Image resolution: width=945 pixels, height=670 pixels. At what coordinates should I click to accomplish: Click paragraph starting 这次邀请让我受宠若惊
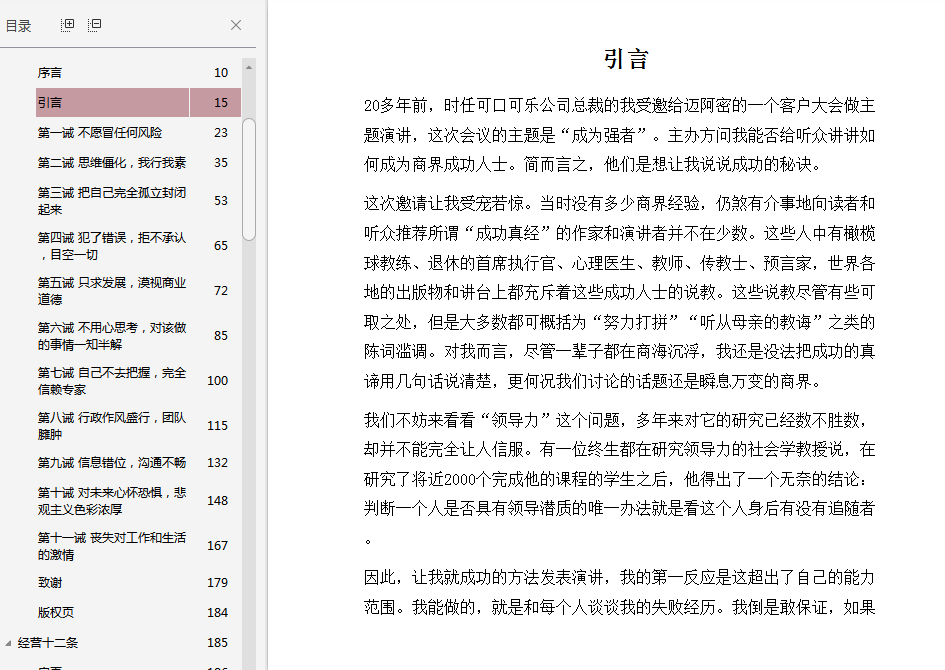click(620, 292)
